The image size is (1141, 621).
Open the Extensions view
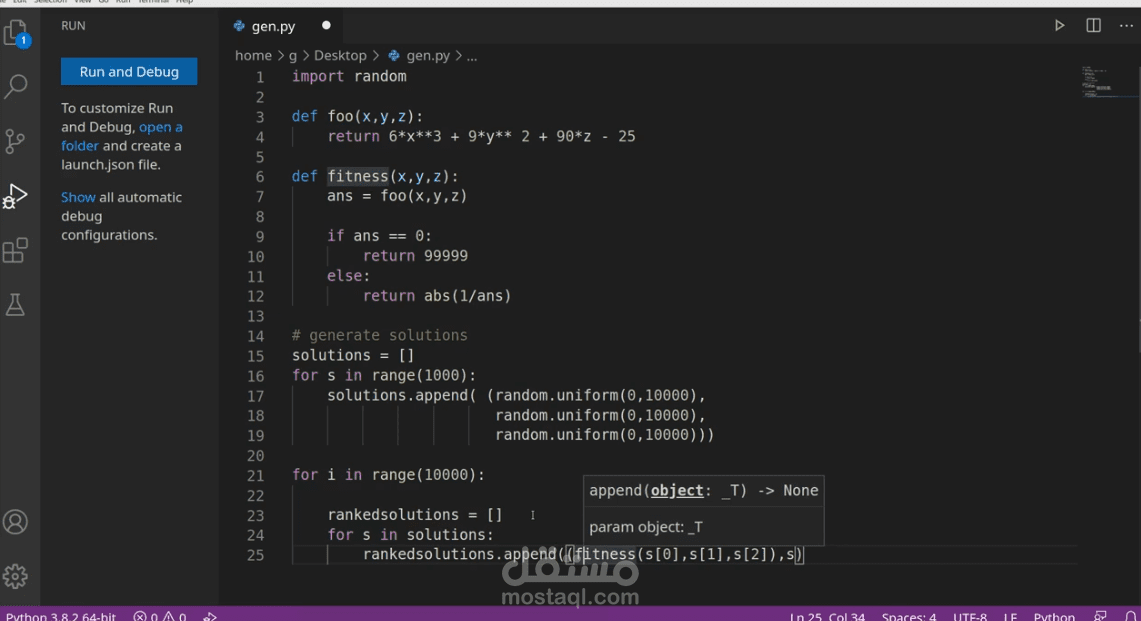tap(15, 250)
